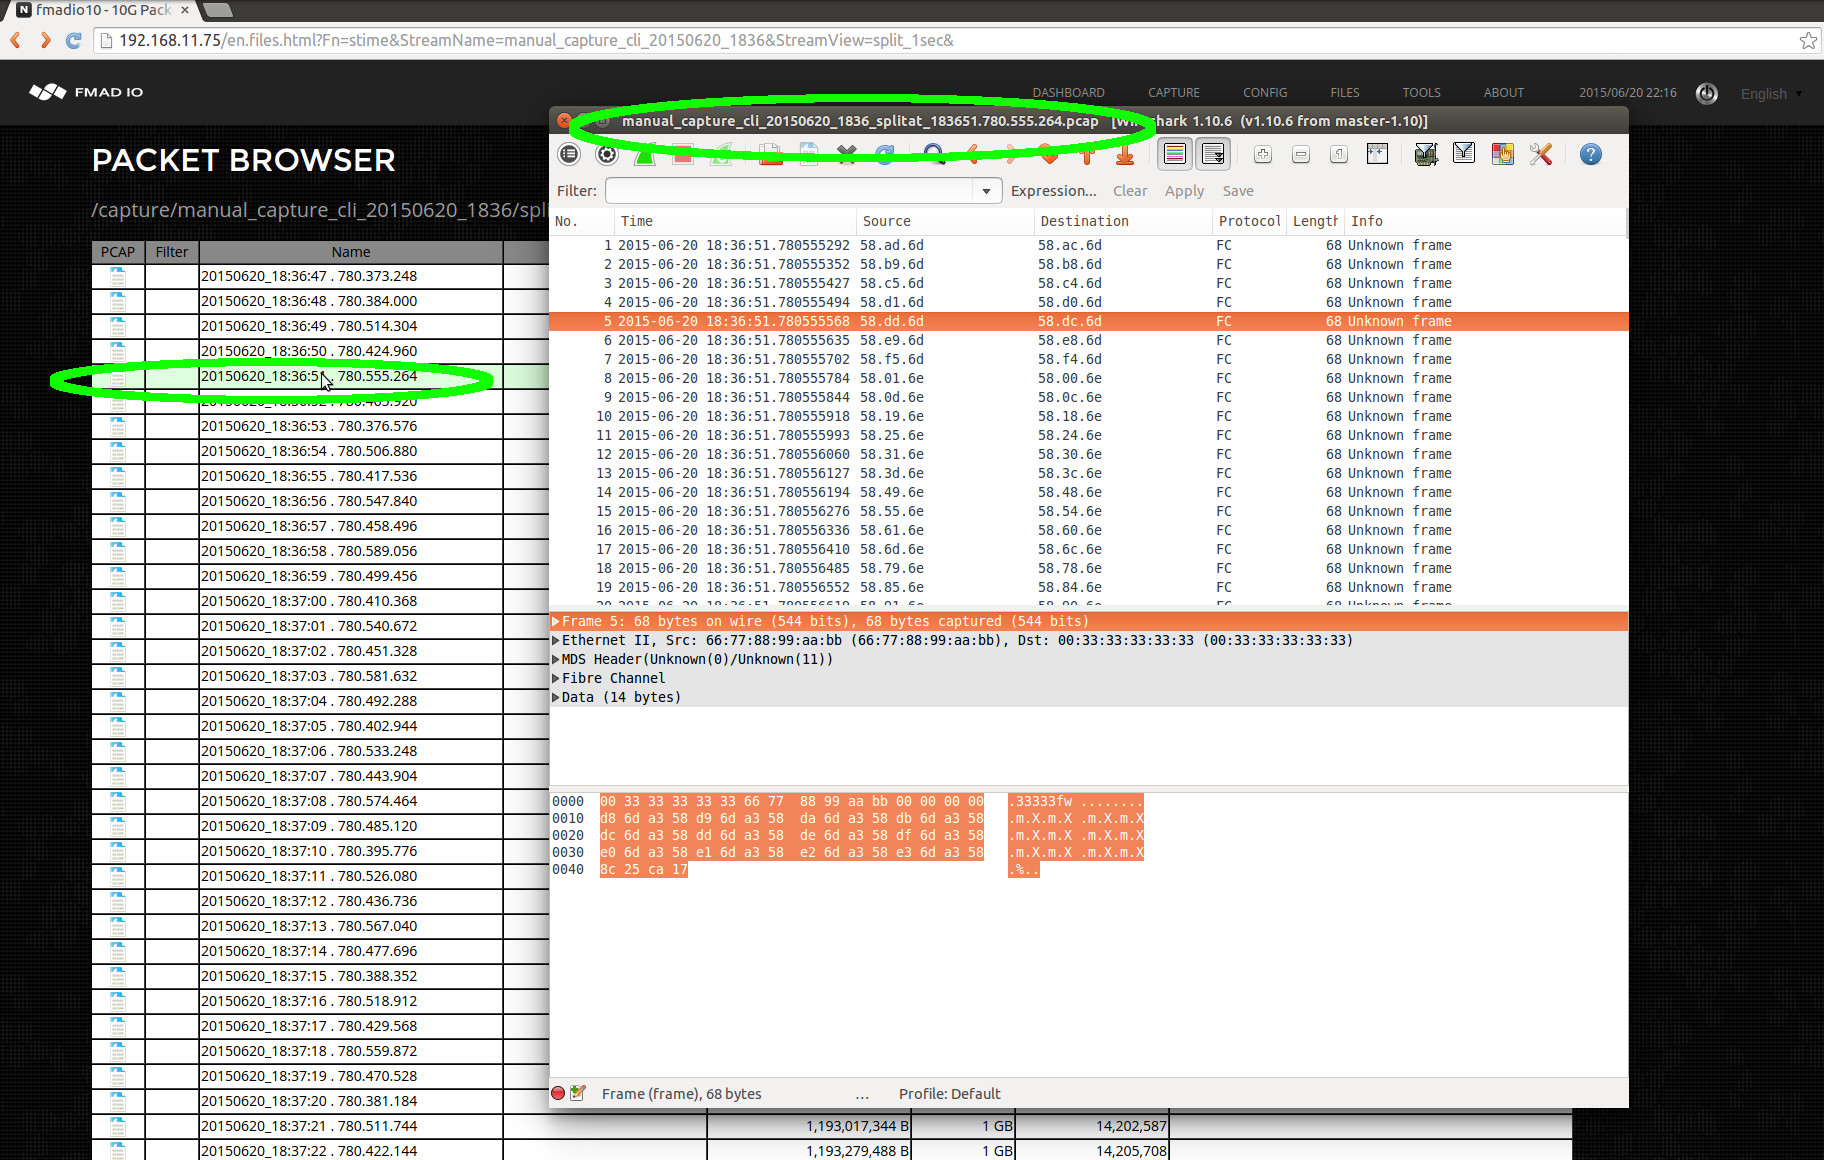Select packet number 10 in the list
Image resolution: width=1824 pixels, height=1160 pixels.
coord(900,416)
